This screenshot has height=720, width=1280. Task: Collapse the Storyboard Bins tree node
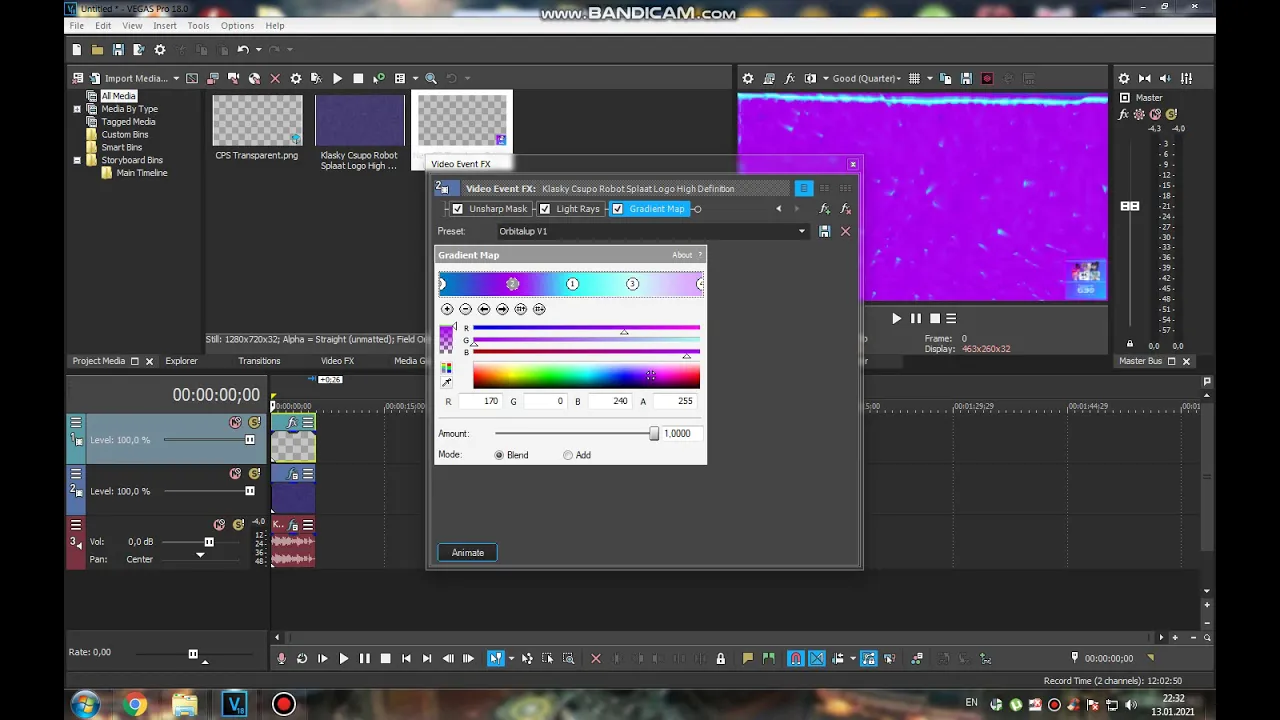pos(77,160)
